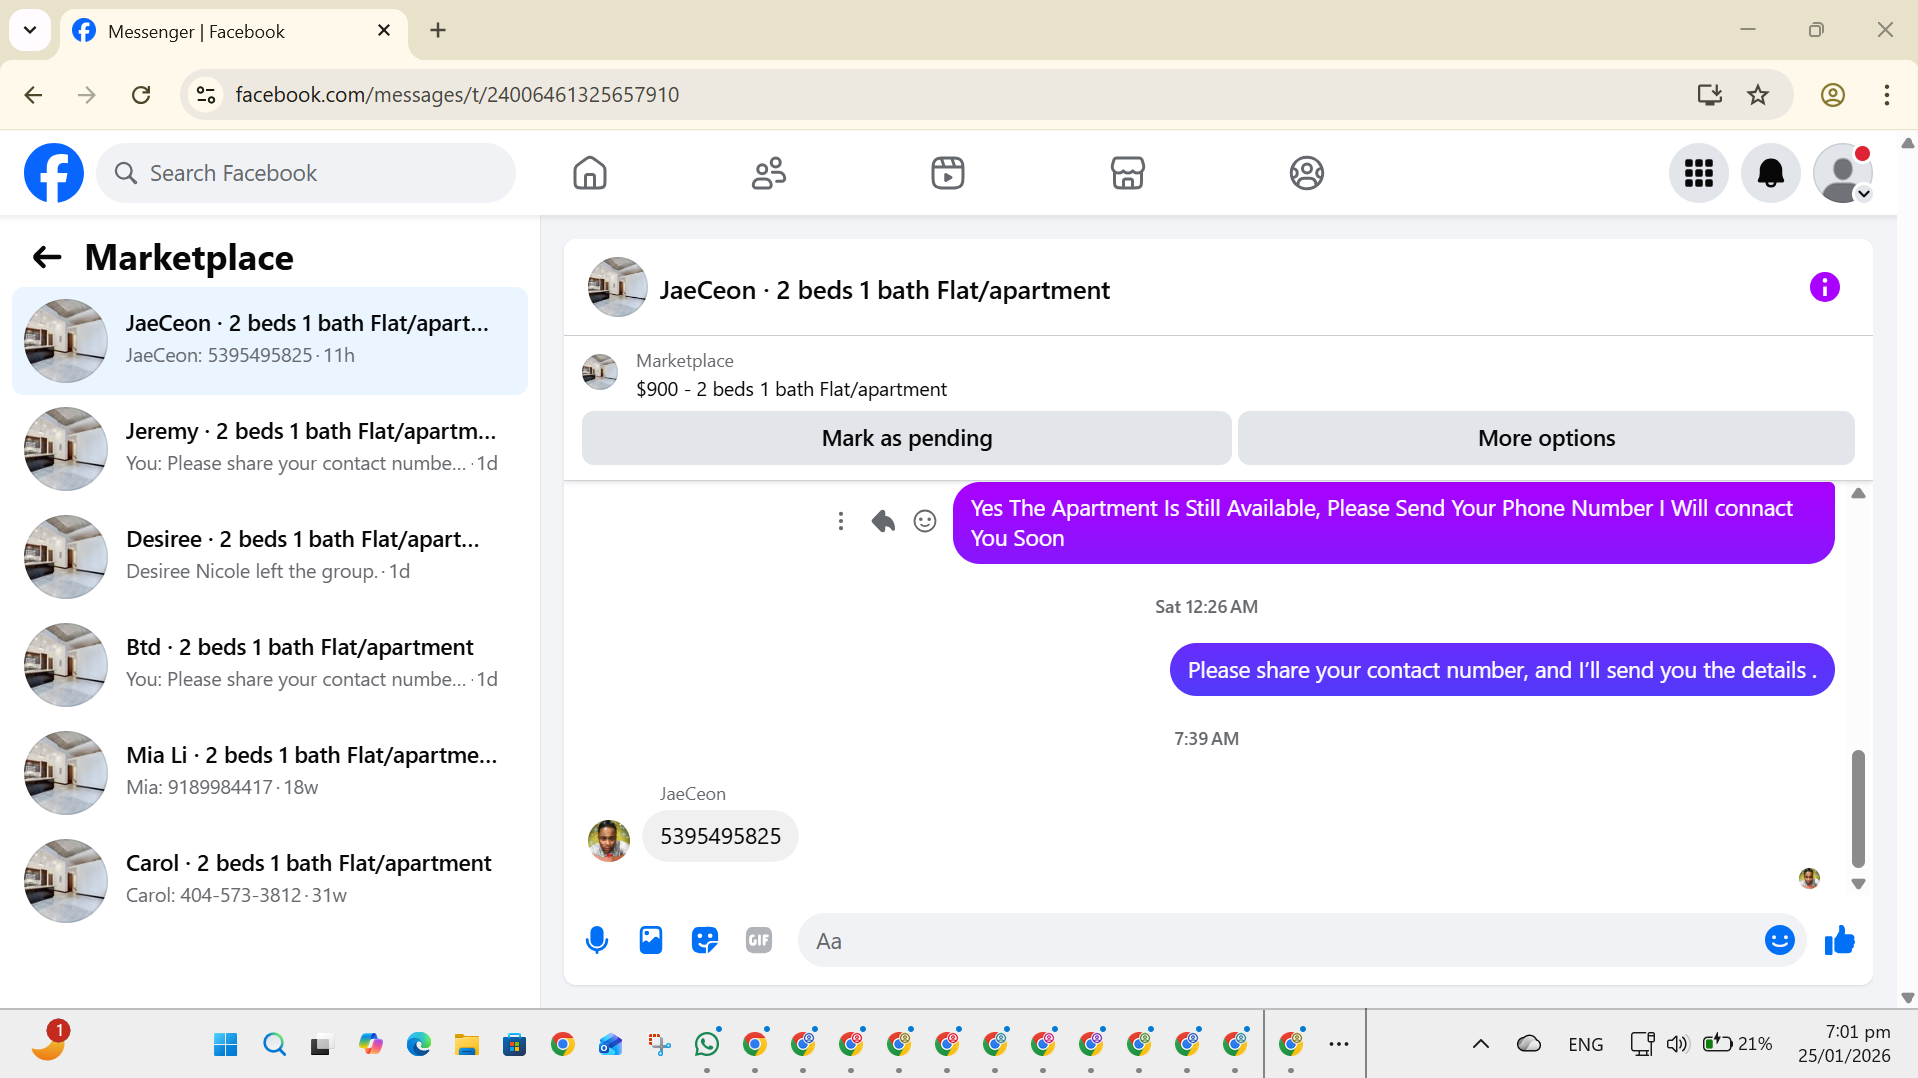
Task: Open the Facebook home logo
Action: click(54, 173)
